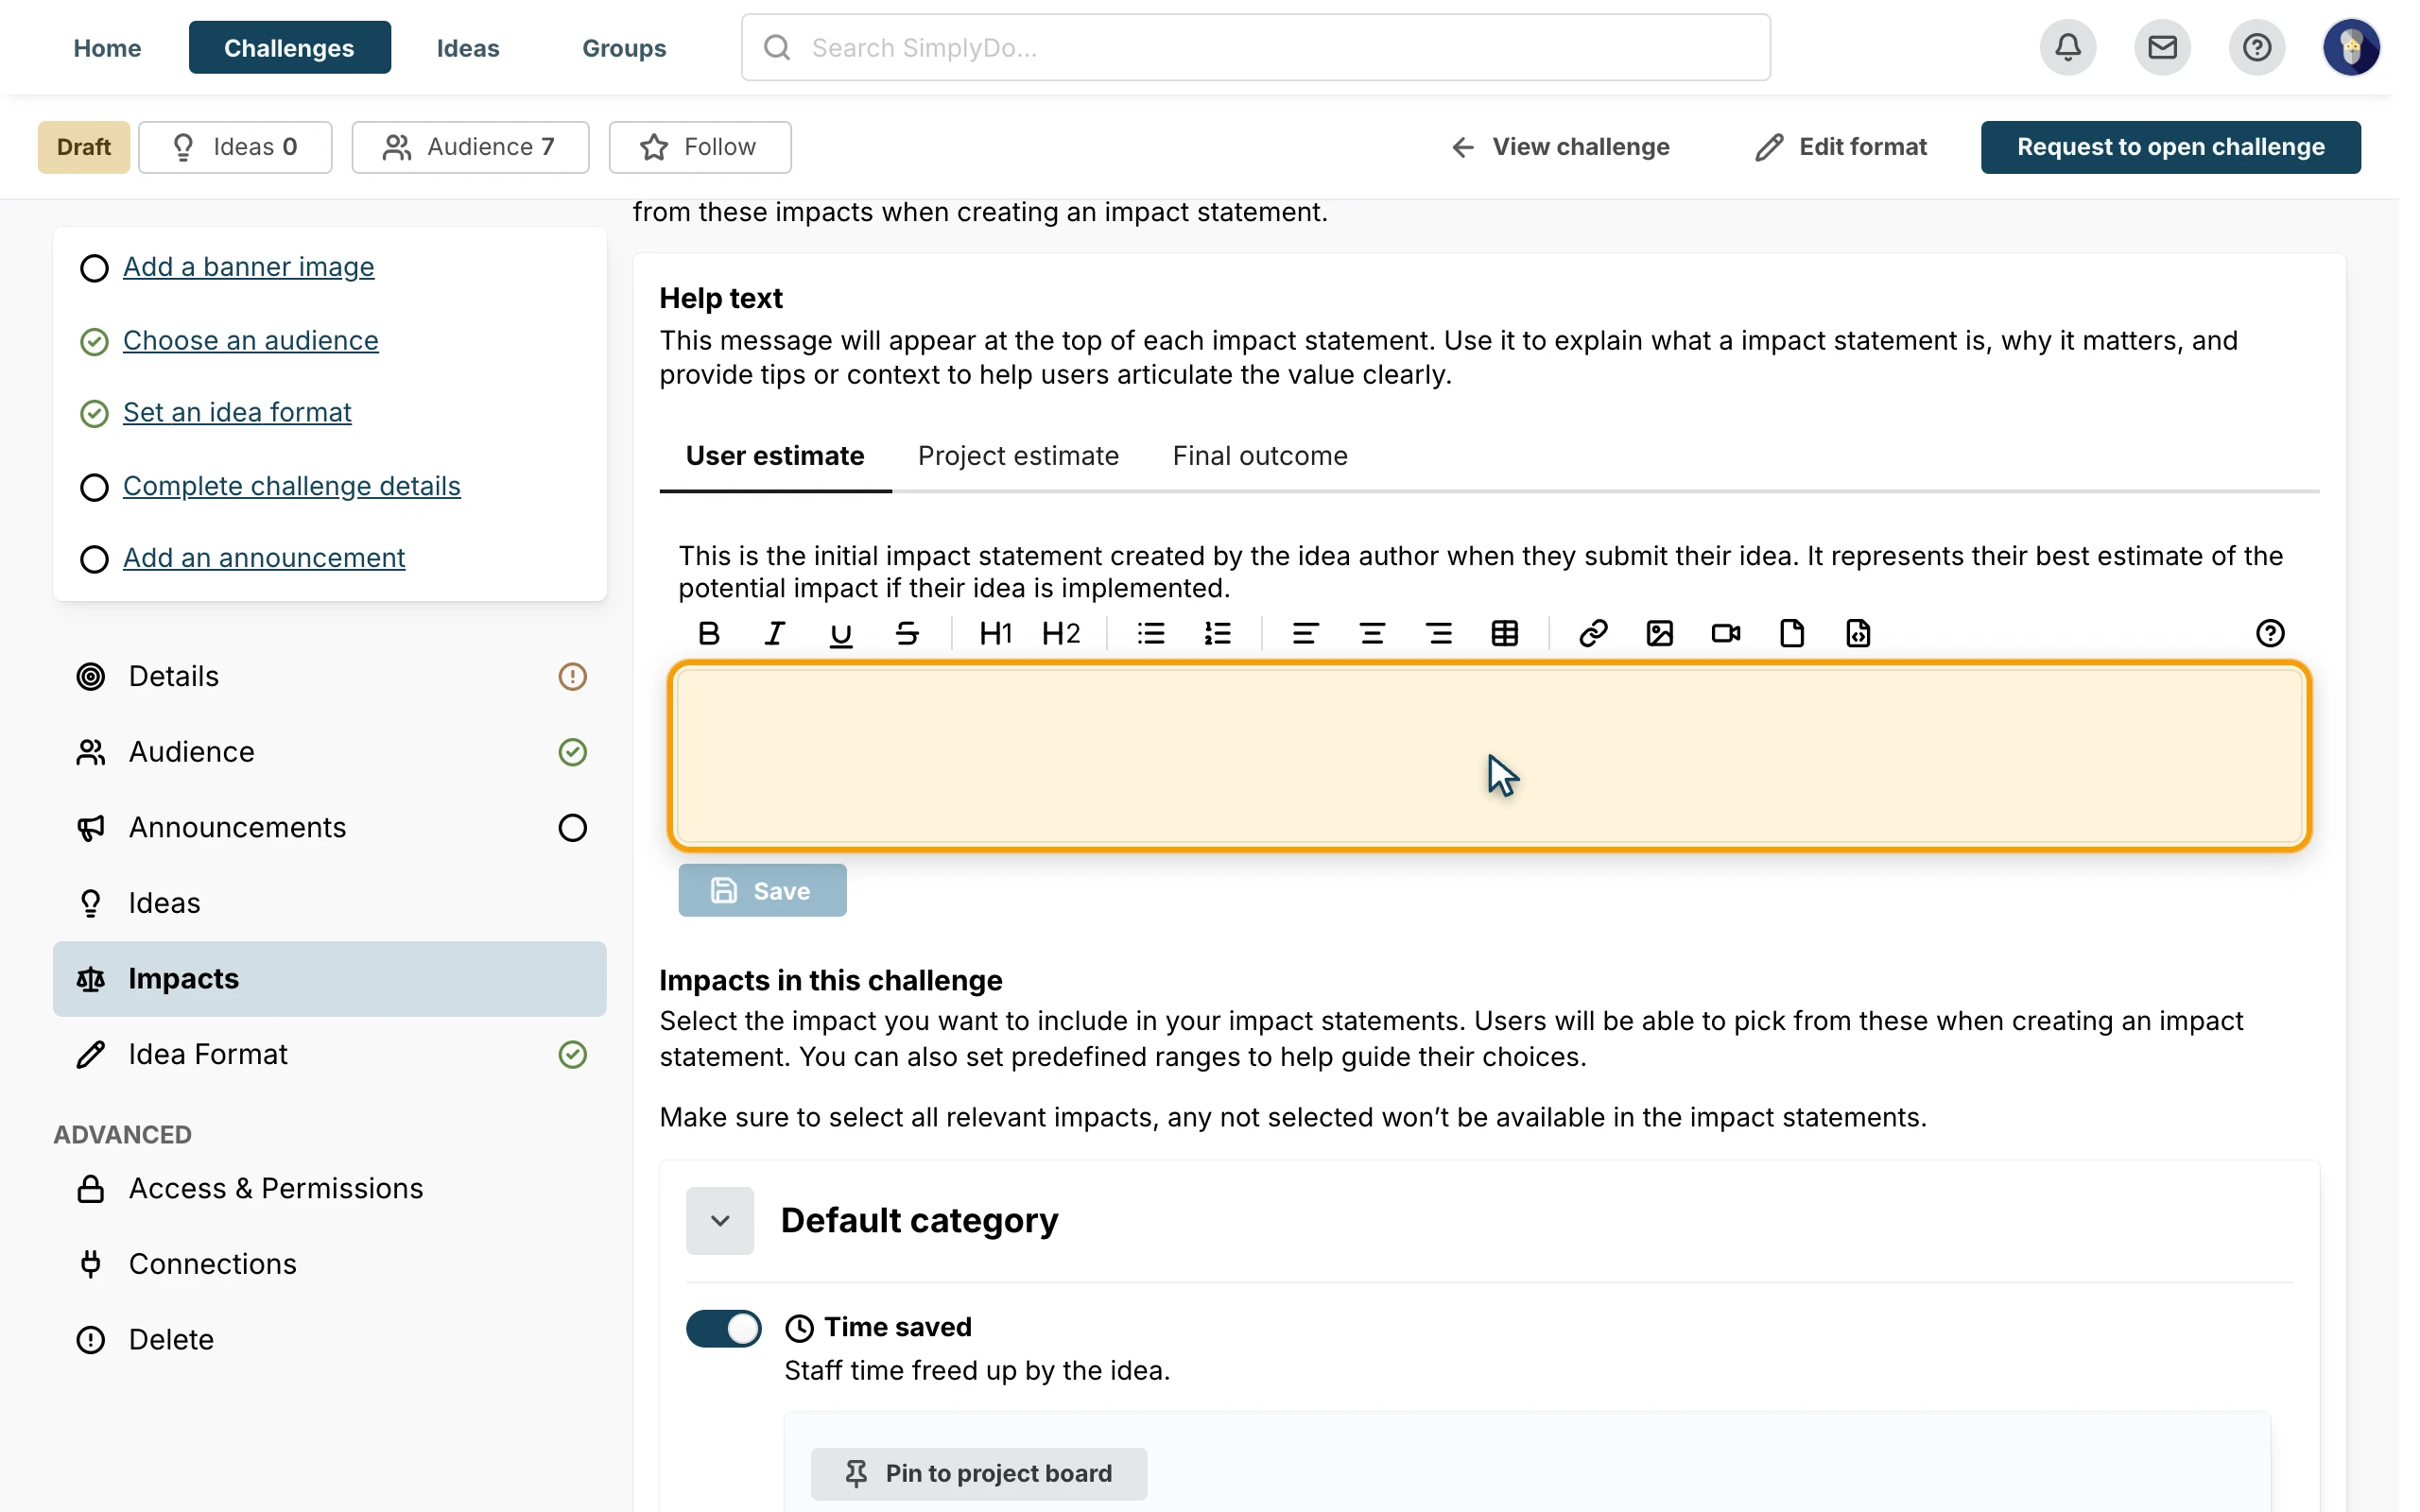2420x1512 pixels.
Task: Align text to the right
Action: pos(1439,634)
